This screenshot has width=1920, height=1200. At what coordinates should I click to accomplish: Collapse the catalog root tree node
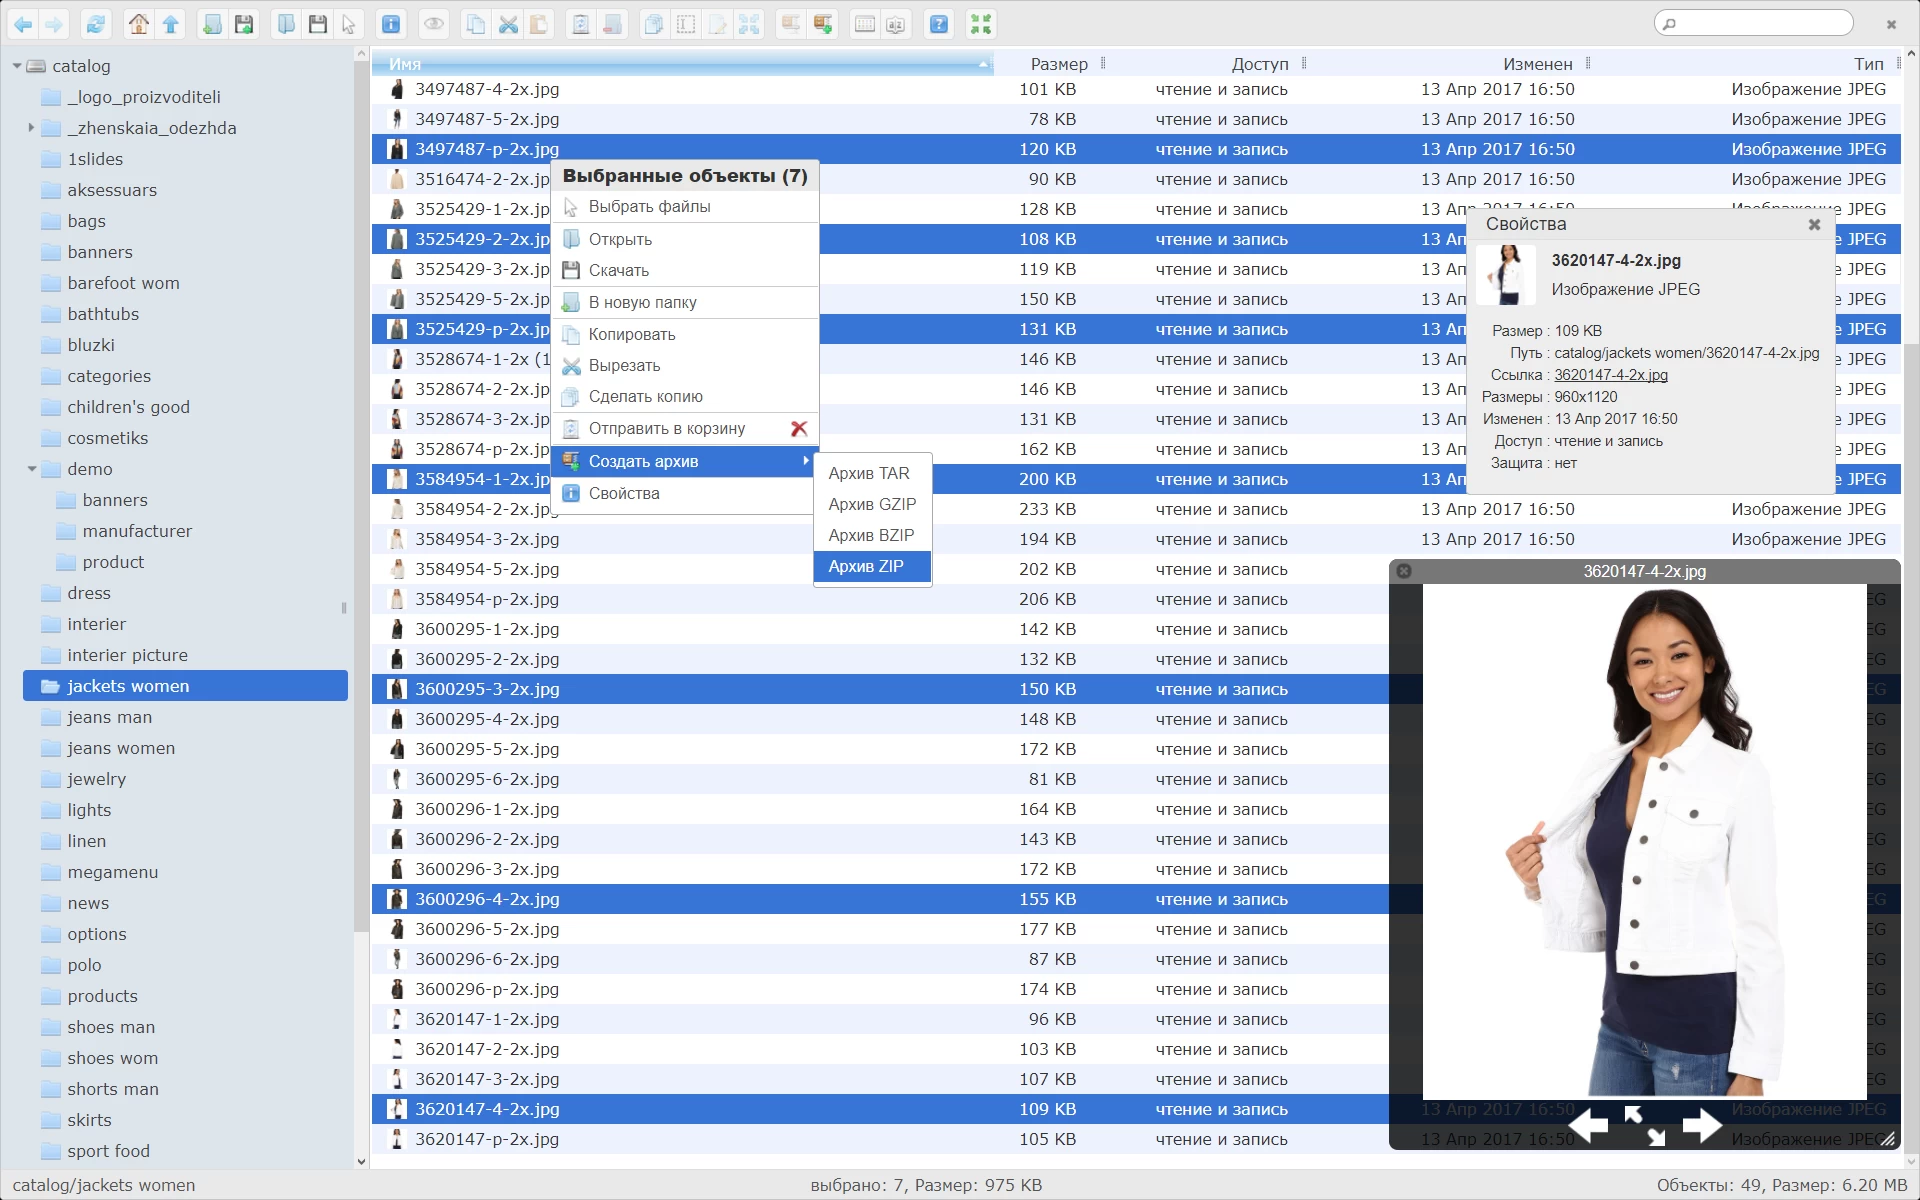tap(17, 66)
